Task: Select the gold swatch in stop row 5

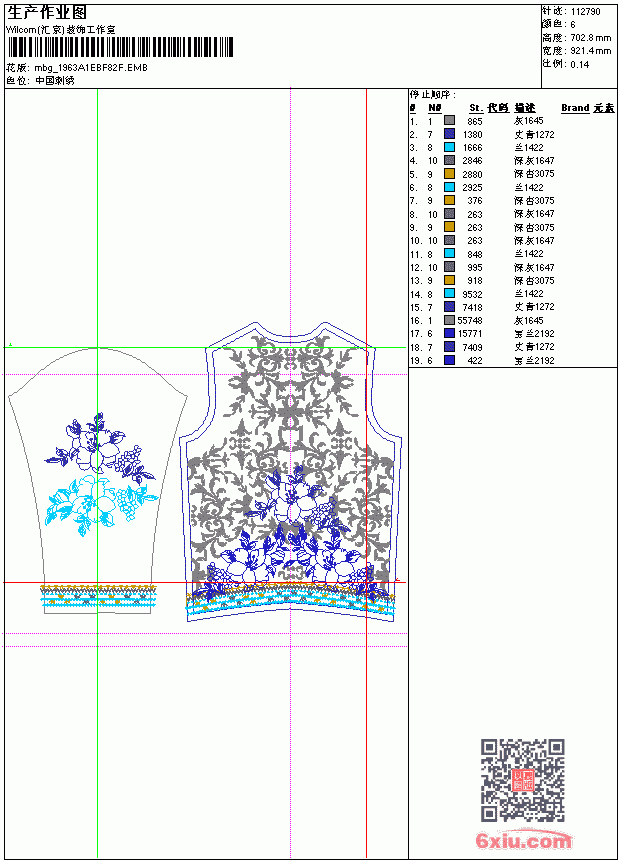Action: tap(449, 174)
